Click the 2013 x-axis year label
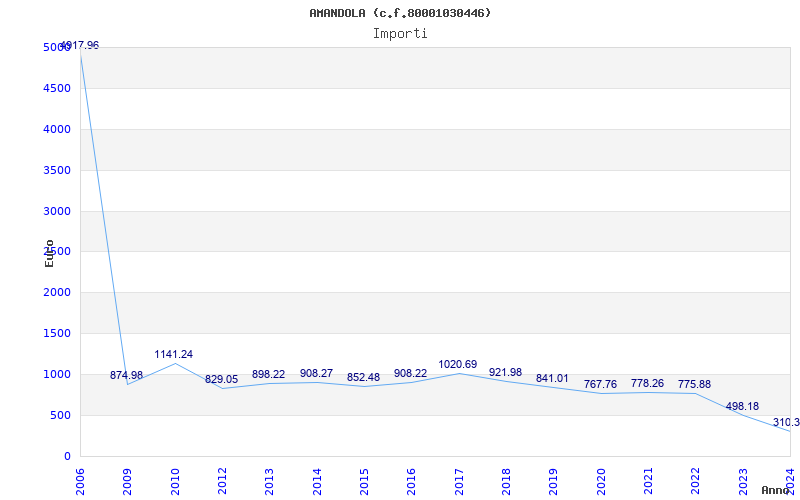The width and height of the screenshot is (800, 500). tap(269, 482)
